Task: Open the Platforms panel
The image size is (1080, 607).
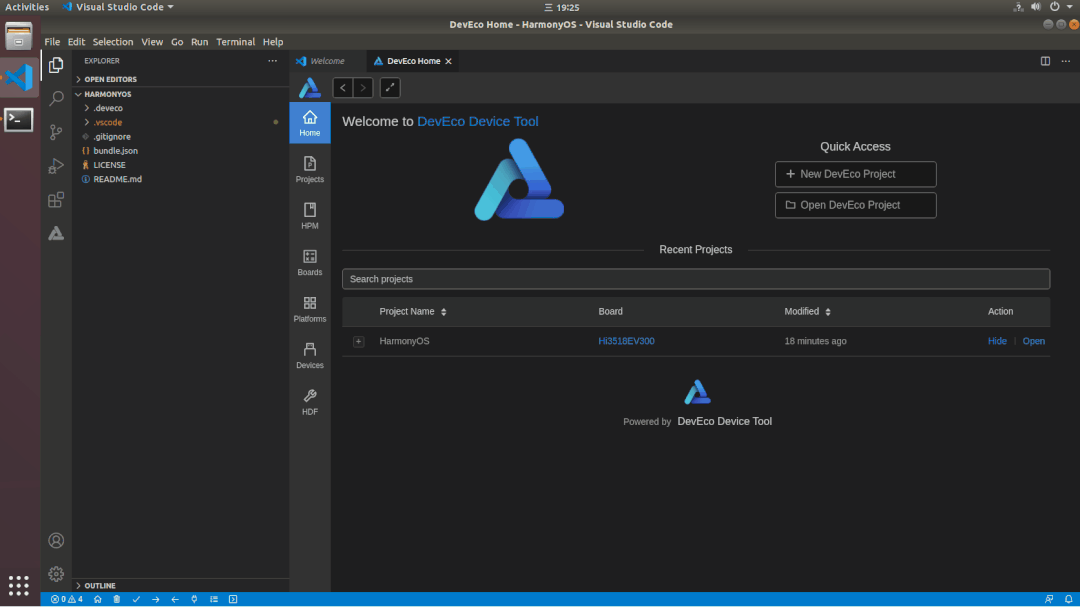Action: click(x=310, y=306)
